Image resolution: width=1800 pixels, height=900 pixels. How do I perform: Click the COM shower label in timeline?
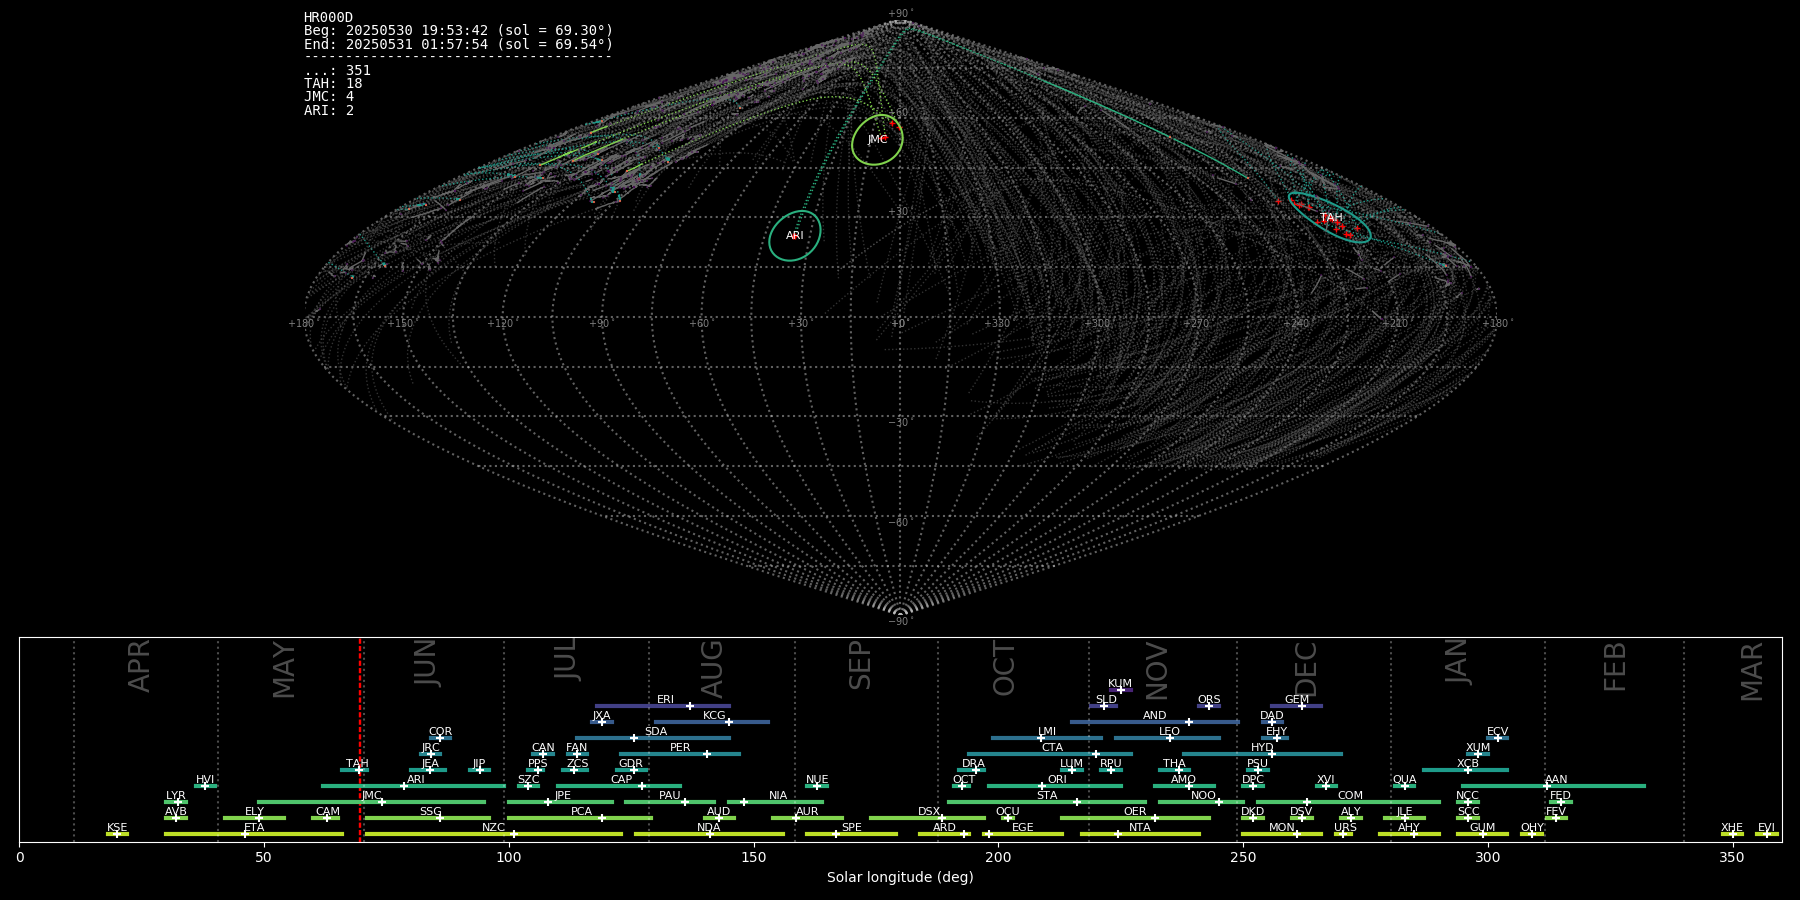[x=1350, y=796]
